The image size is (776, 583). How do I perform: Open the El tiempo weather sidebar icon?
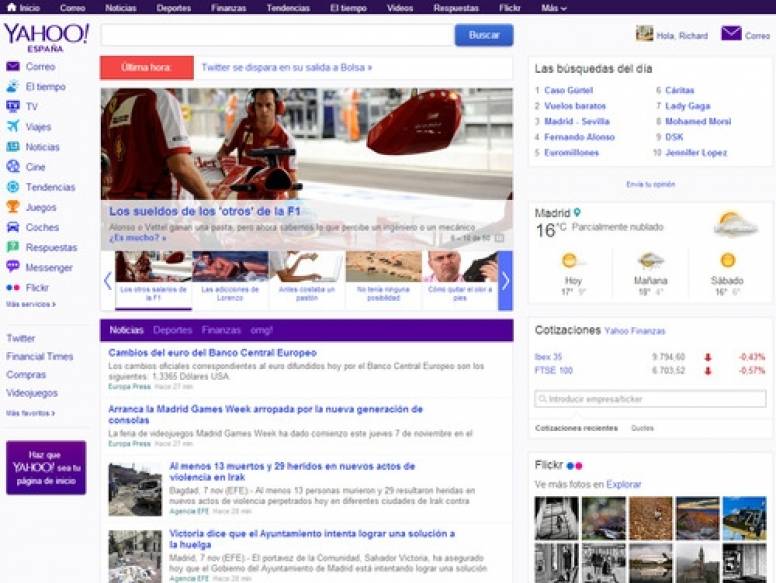coord(13,87)
